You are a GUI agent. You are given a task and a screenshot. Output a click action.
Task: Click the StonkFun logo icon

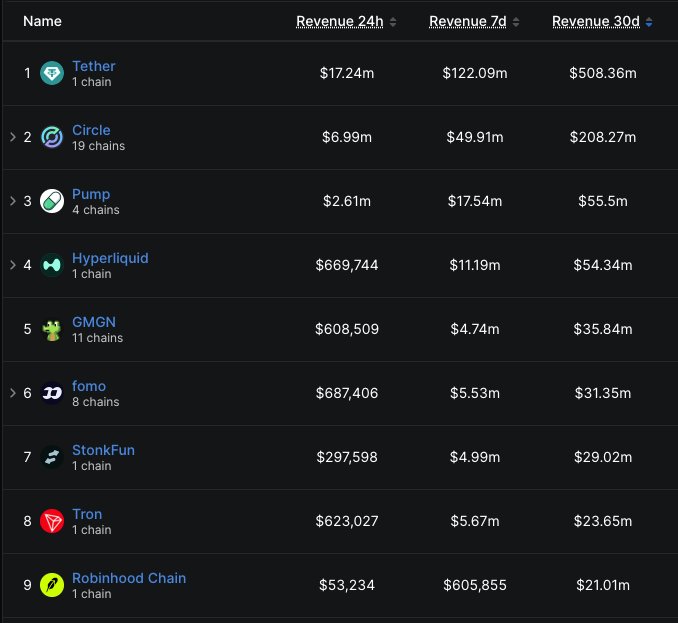click(52, 457)
